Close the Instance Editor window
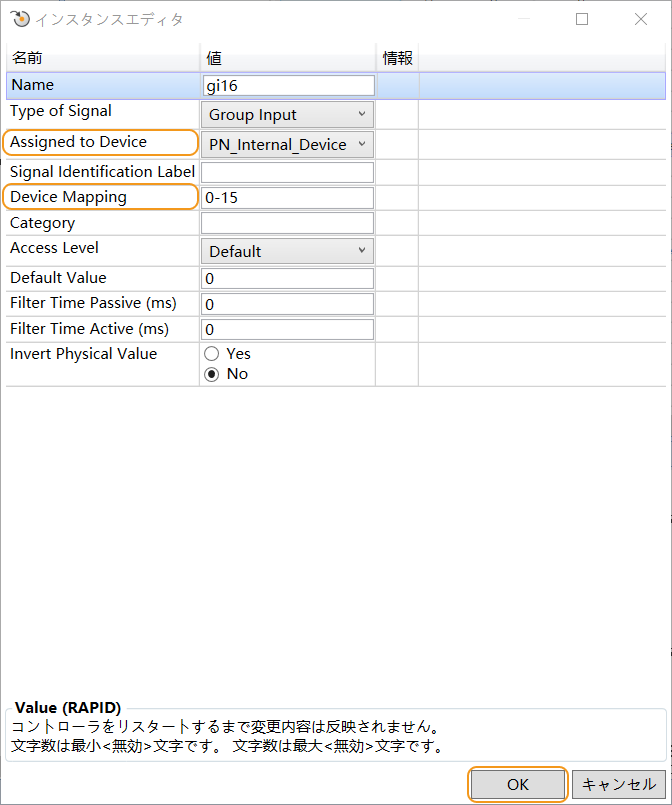The image size is (672, 805). [640, 19]
